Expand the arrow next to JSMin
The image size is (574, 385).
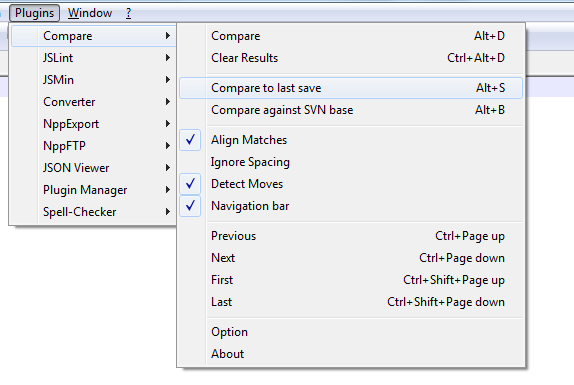168,79
